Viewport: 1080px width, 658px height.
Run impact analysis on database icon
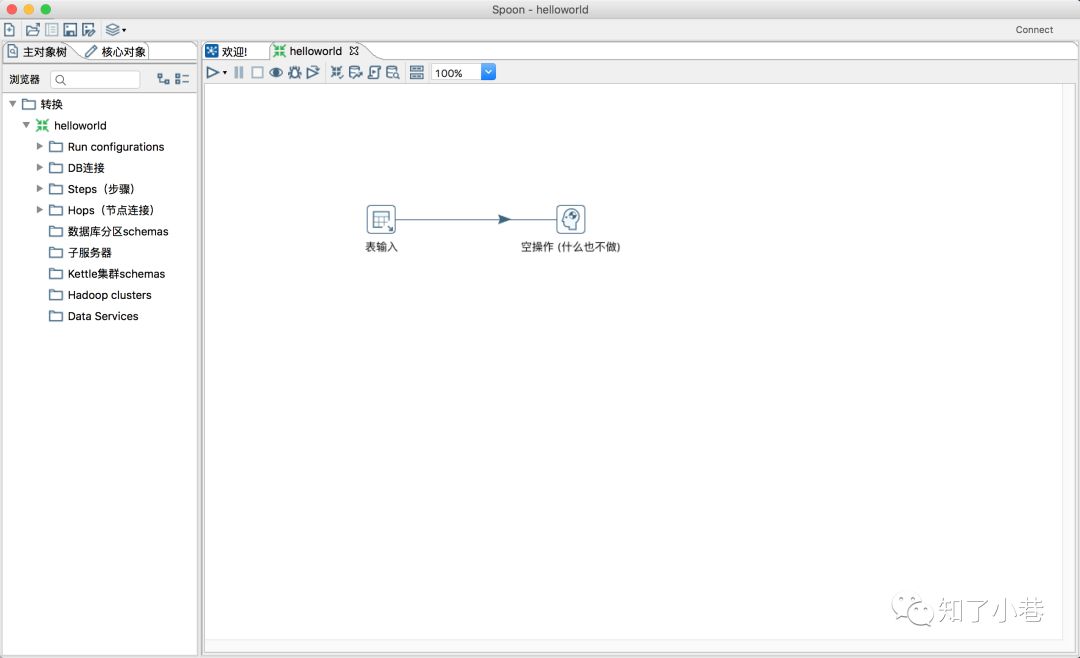355,72
